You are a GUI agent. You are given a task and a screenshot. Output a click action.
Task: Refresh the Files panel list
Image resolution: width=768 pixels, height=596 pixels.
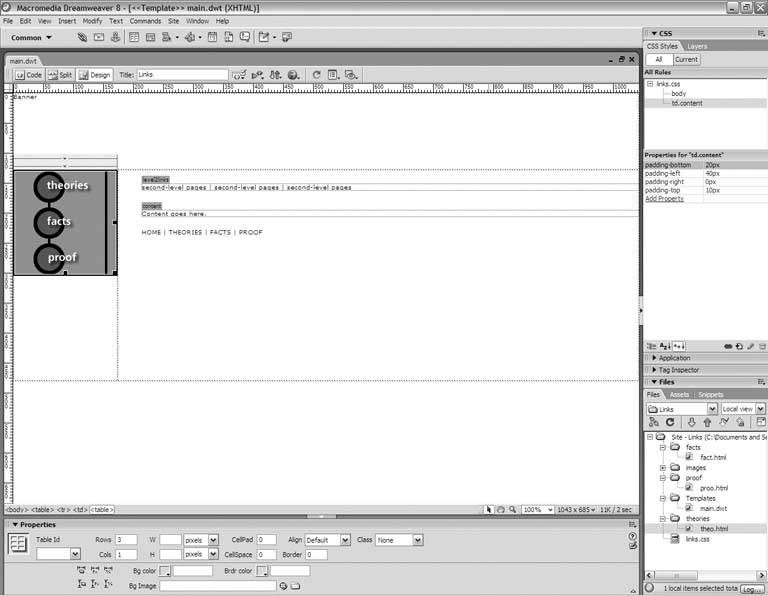pyautogui.click(x=670, y=423)
